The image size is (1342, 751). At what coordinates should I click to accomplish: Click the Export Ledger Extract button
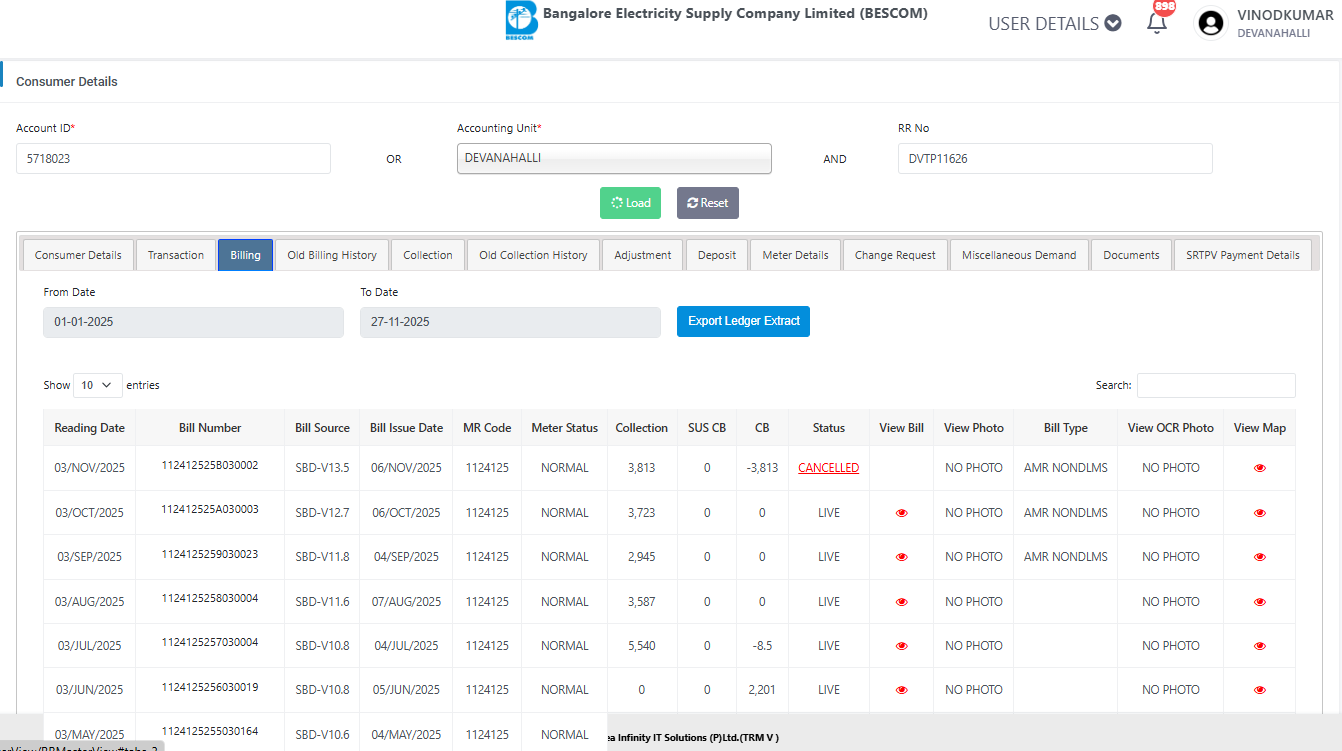[743, 321]
